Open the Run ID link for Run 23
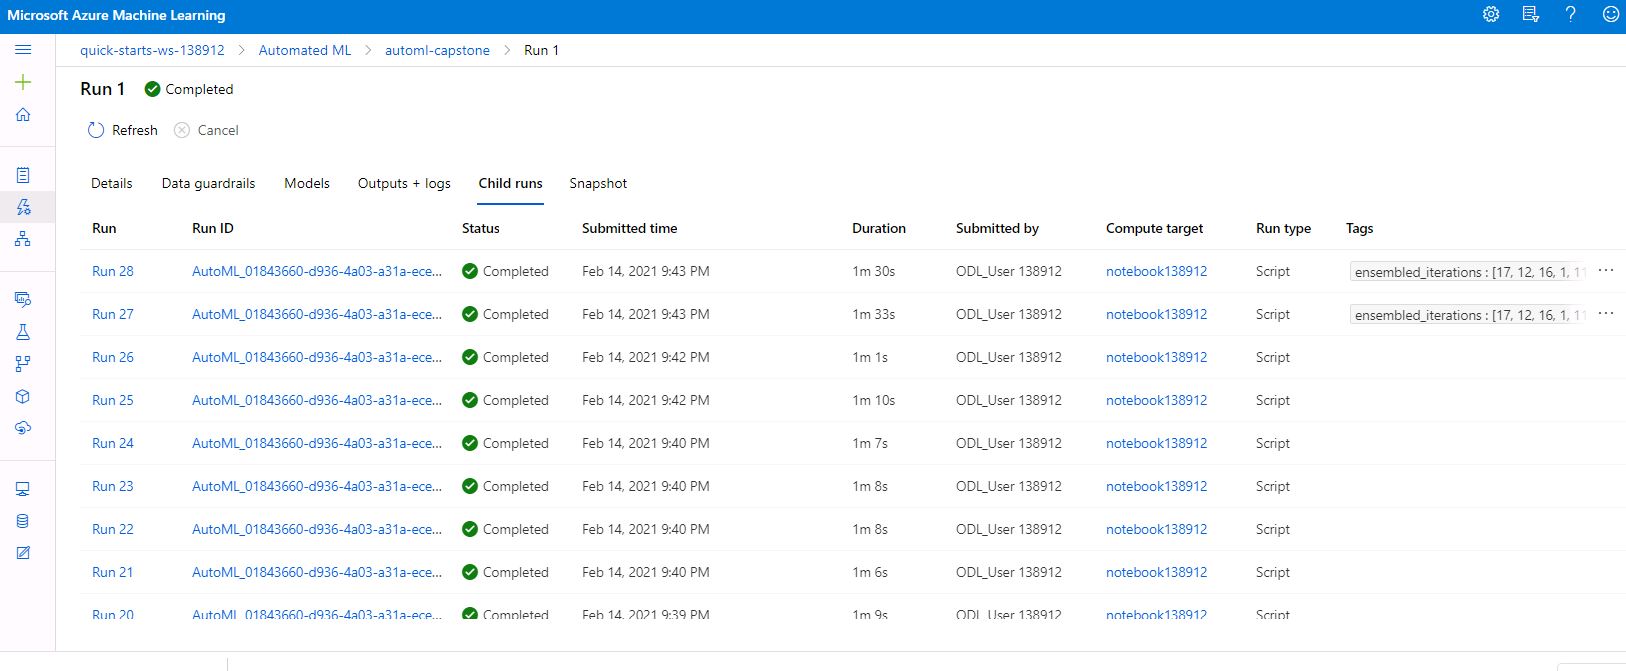The width and height of the screenshot is (1626, 671). click(x=317, y=486)
